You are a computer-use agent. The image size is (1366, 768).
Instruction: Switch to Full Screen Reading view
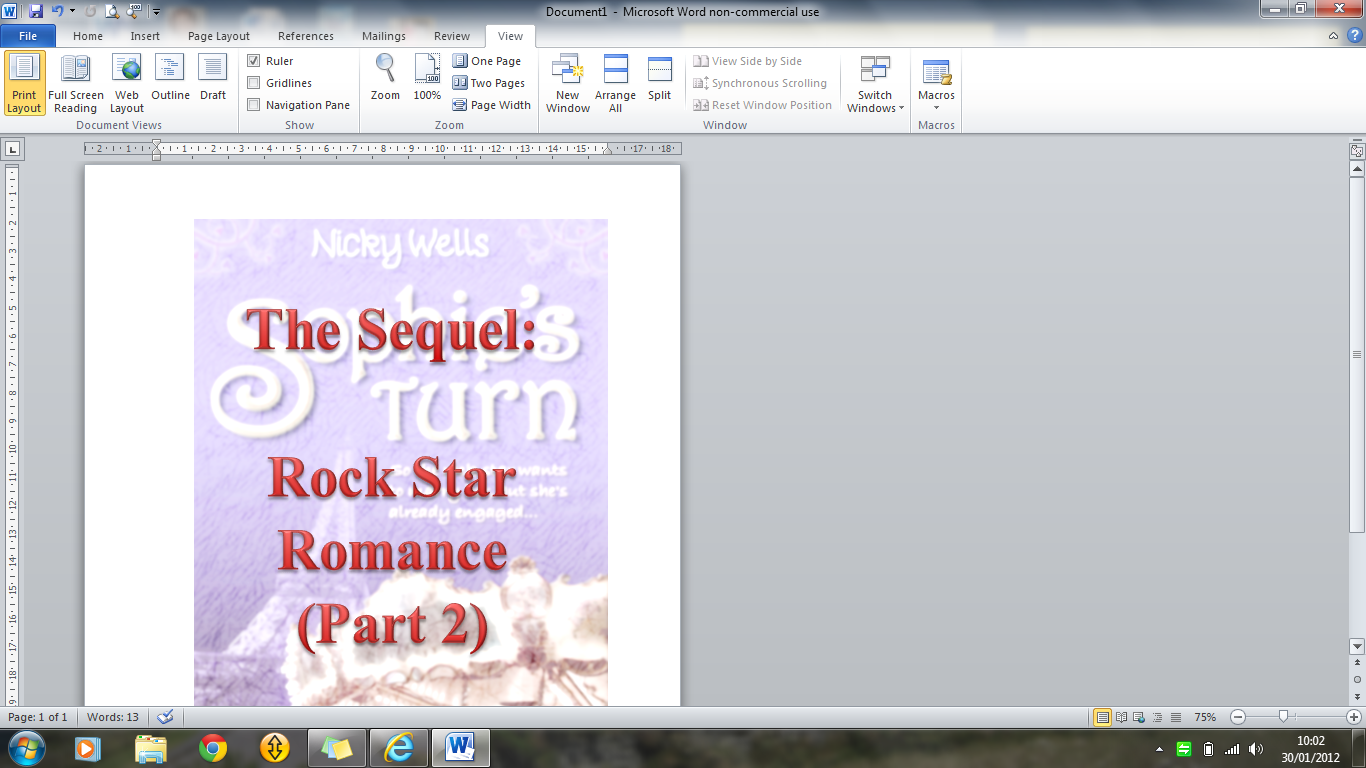[x=76, y=83]
